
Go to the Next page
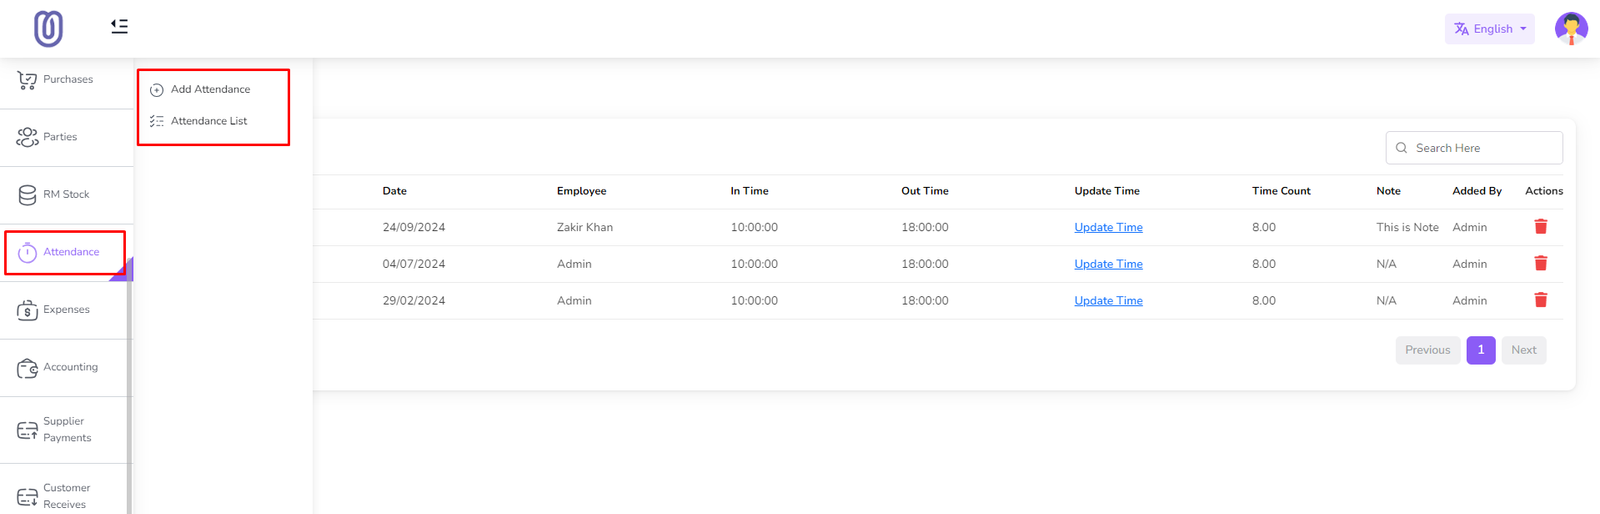click(x=1523, y=350)
